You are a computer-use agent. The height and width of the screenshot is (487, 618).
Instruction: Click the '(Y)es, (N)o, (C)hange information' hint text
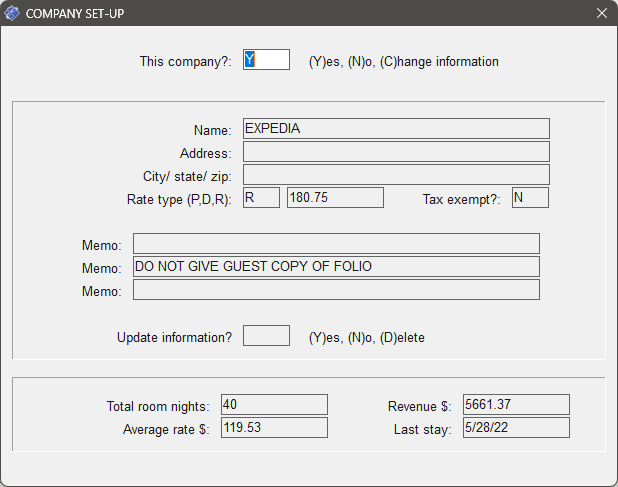tap(403, 61)
